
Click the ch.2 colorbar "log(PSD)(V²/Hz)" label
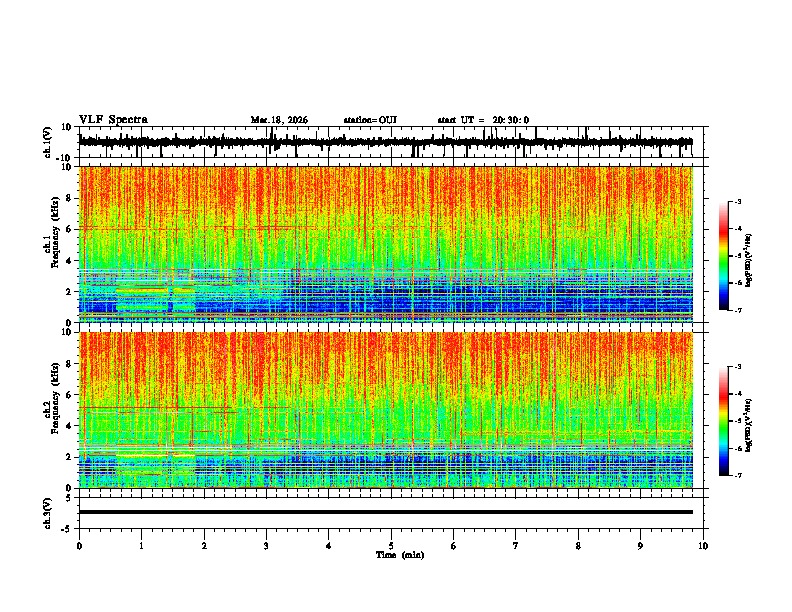(748, 425)
